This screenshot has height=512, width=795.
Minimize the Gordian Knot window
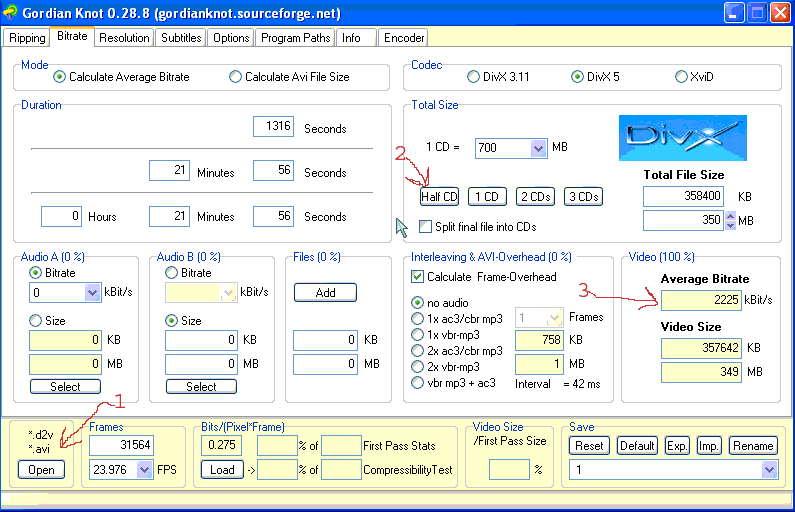(x=734, y=13)
